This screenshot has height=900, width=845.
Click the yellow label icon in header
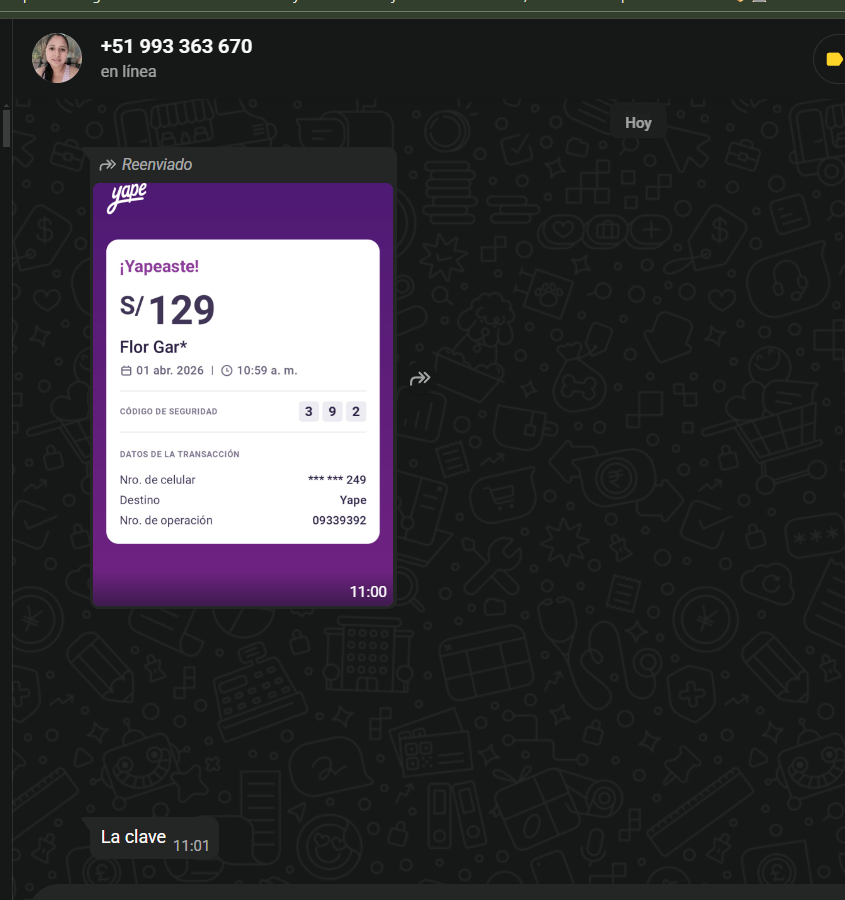coord(834,59)
